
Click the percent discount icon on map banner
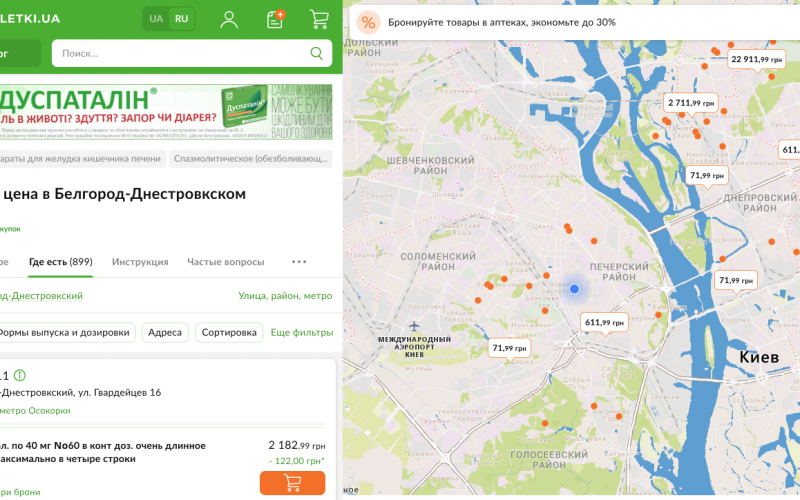pyautogui.click(x=369, y=22)
